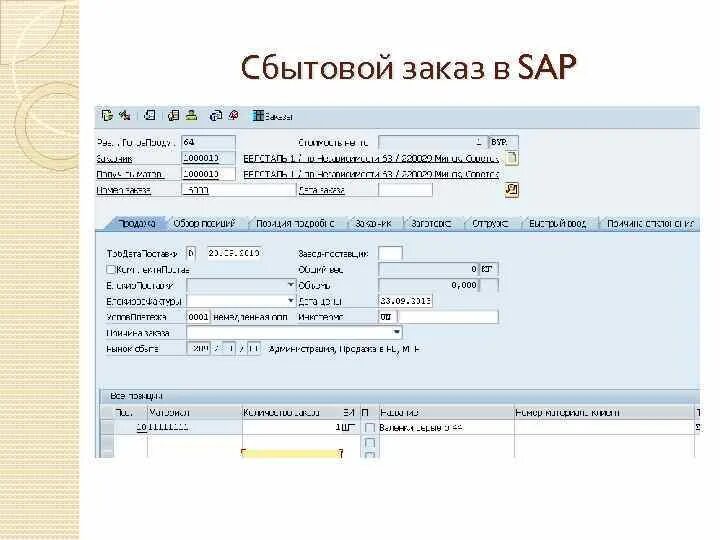Image resolution: width=720 pixels, height=540 pixels.
Task: Tick the checkbox in item row 10
Action: (369, 428)
